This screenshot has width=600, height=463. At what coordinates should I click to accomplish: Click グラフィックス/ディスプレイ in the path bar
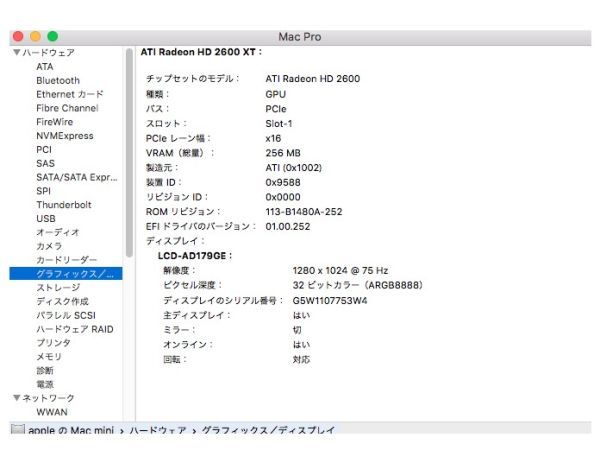(x=268, y=430)
